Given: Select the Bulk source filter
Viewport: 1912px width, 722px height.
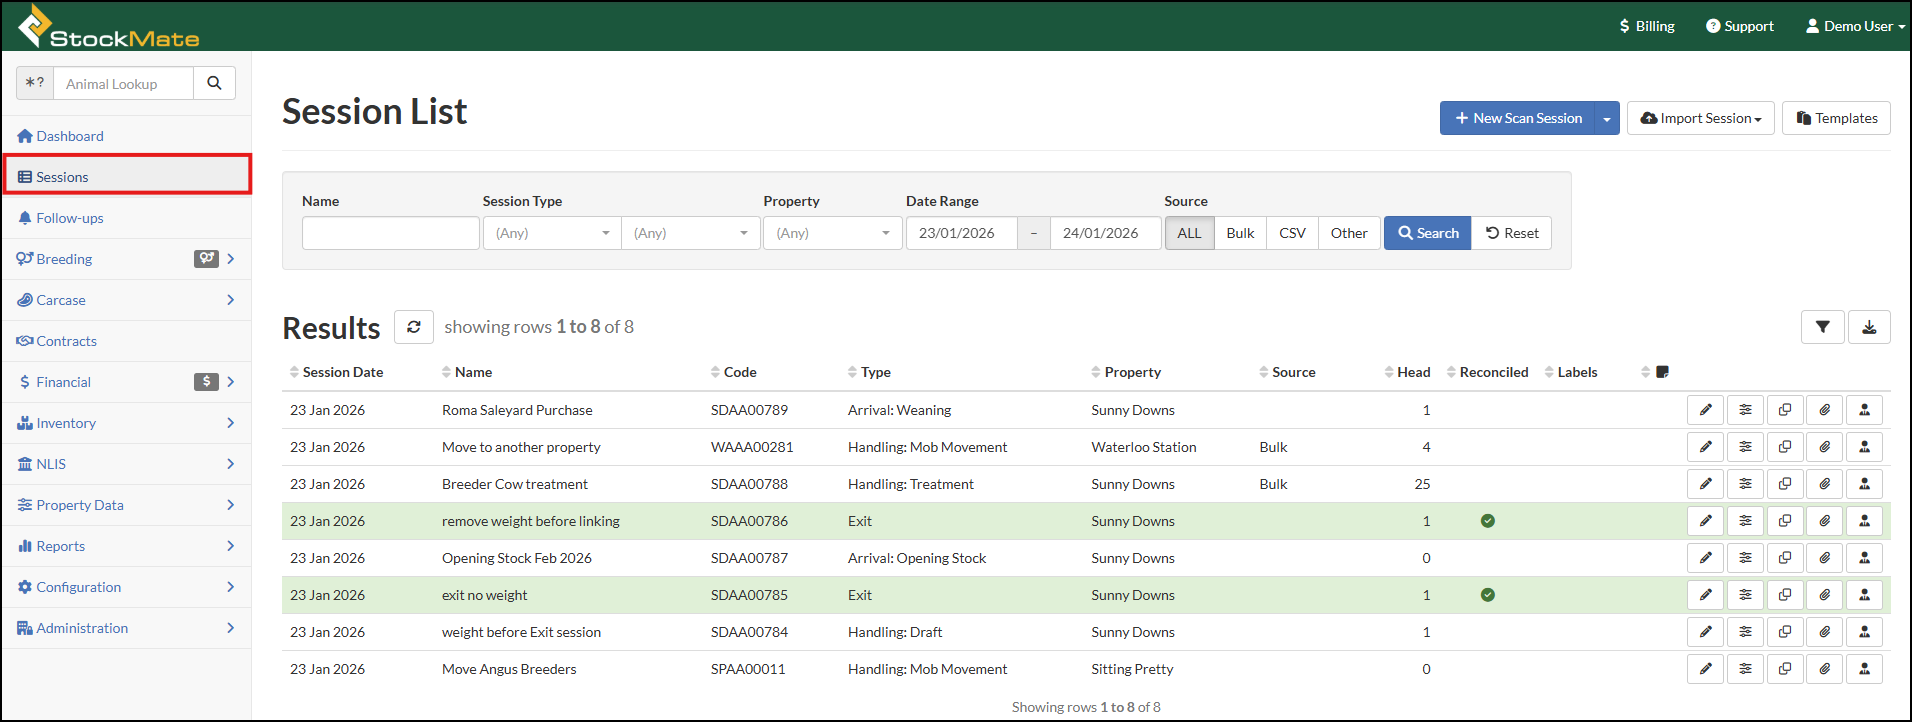Looking at the screenshot, I should 1240,233.
